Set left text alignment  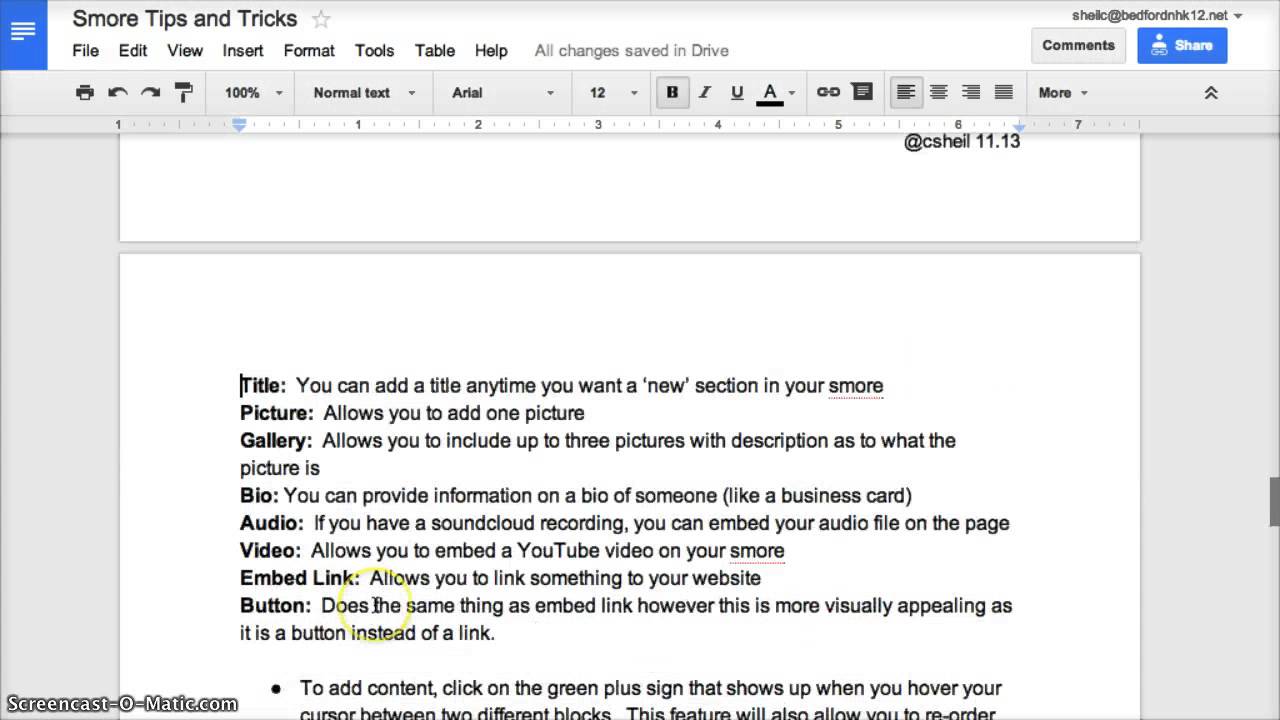point(906,92)
